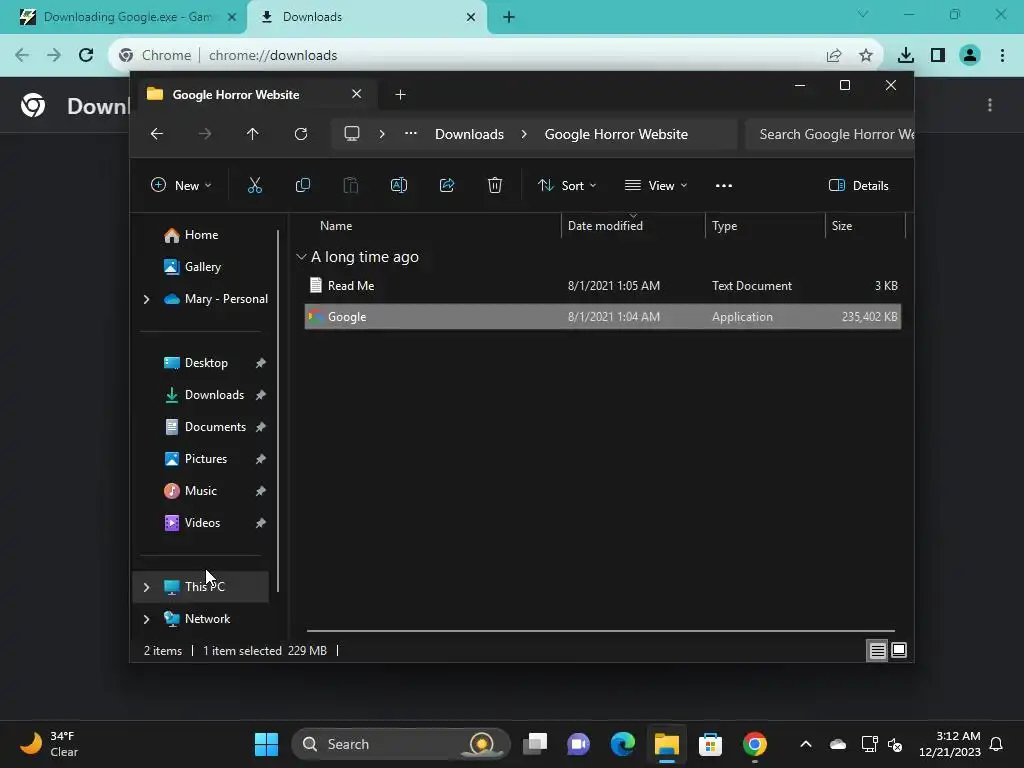The height and width of the screenshot is (768, 1024).
Task: Sort by Date modified column header
Action: coord(605,226)
